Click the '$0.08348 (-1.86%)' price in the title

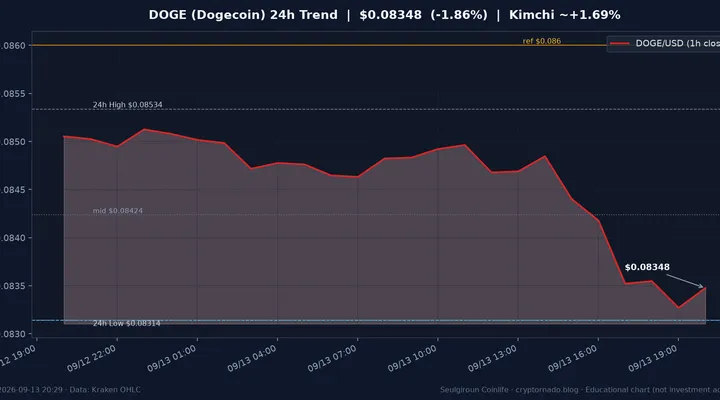click(423, 15)
